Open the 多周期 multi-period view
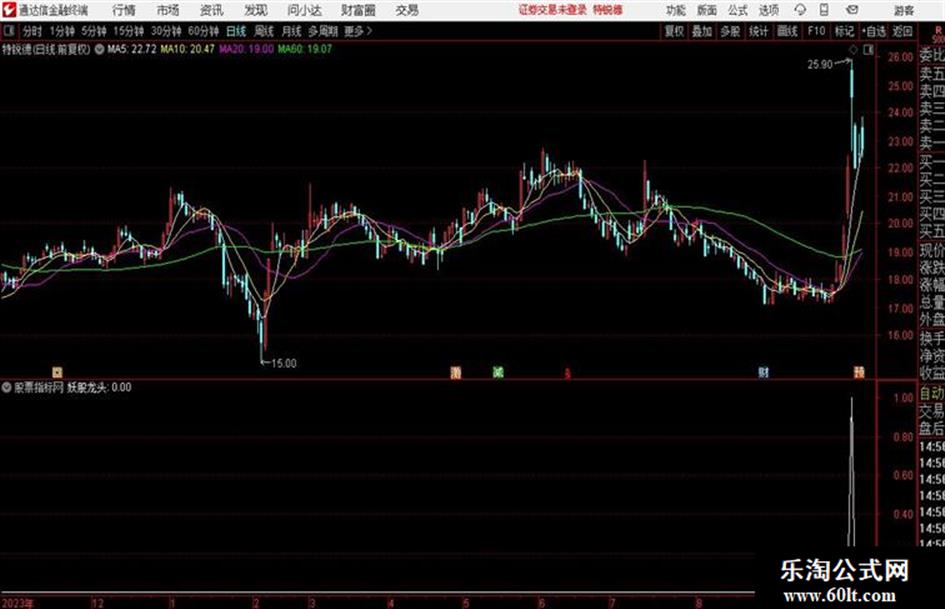Viewport: 945px width, 609px height. [323, 31]
